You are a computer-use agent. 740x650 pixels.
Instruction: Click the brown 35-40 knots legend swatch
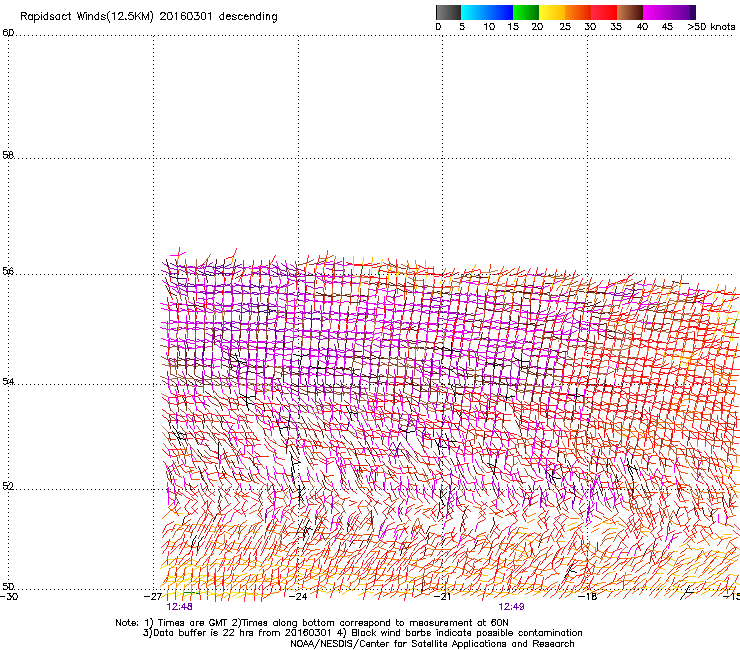[630, 12]
